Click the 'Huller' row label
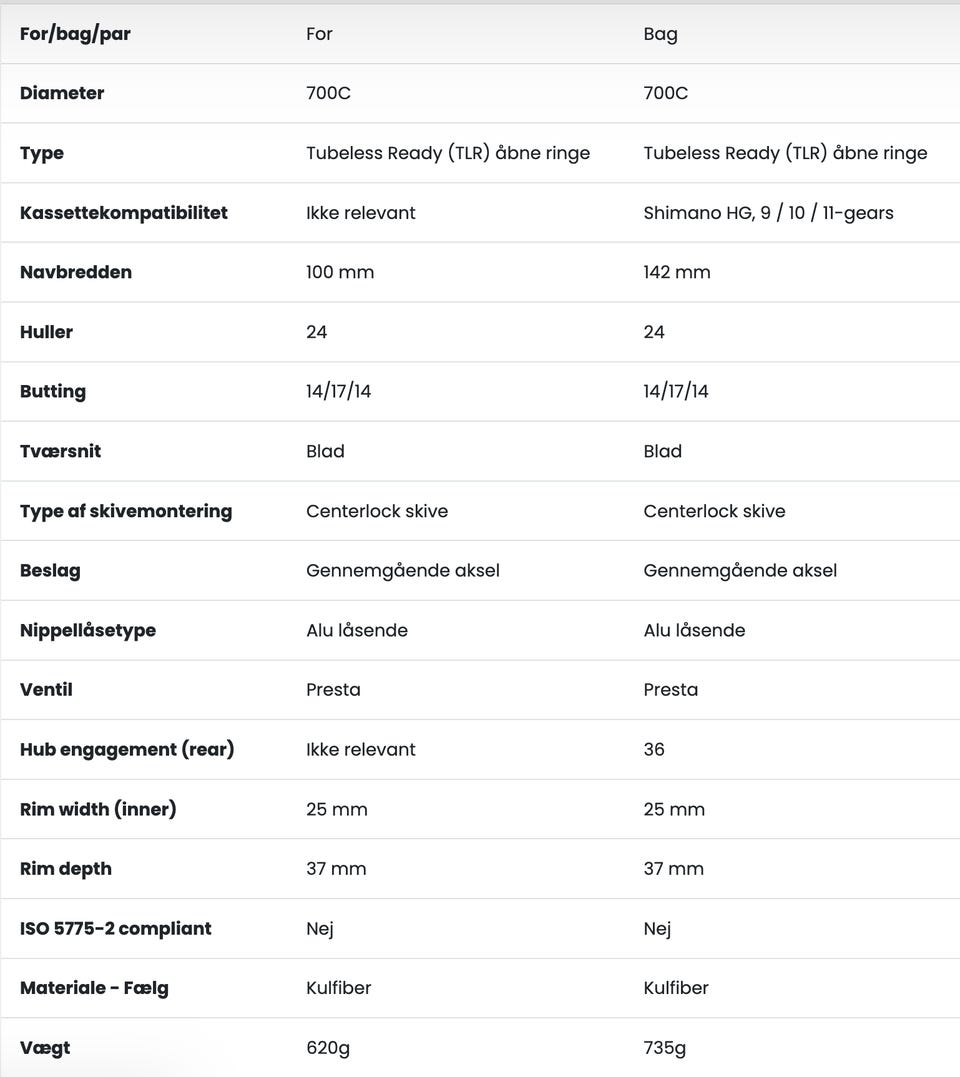The width and height of the screenshot is (960, 1077). (x=46, y=332)
